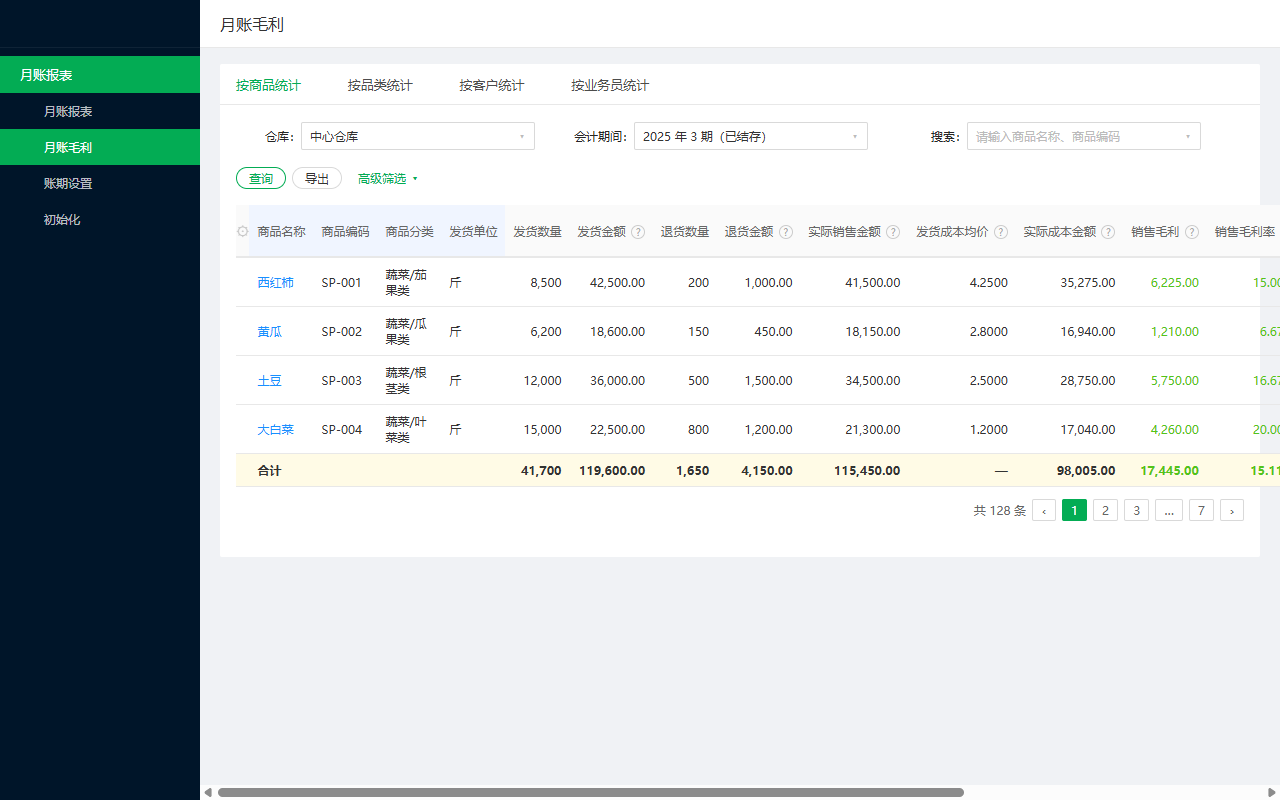Click actual cost 28,750.00 for 土豆
The width and height of the screenshot is (1280, 800).
click(x=1088, y=380)
